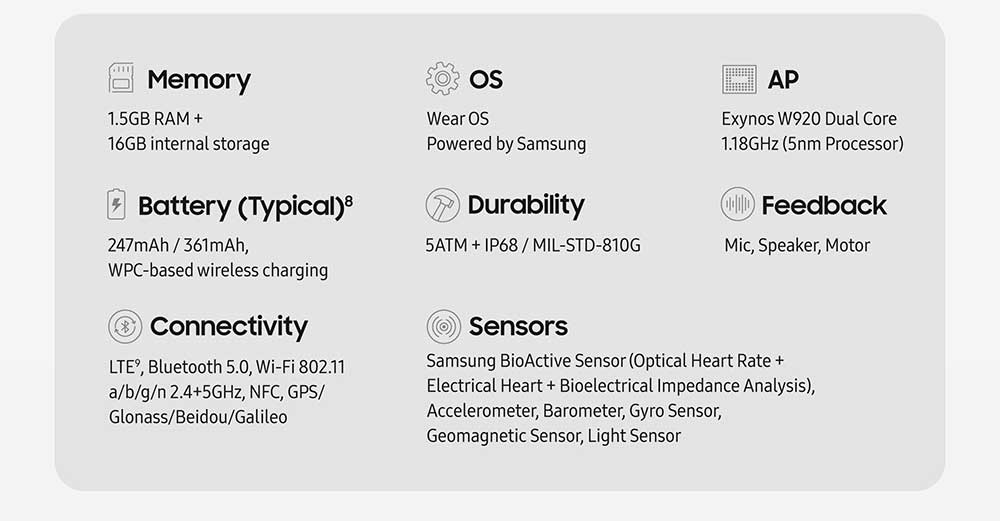Click the "WPC-based wireless charging" text

coord(217,270)
